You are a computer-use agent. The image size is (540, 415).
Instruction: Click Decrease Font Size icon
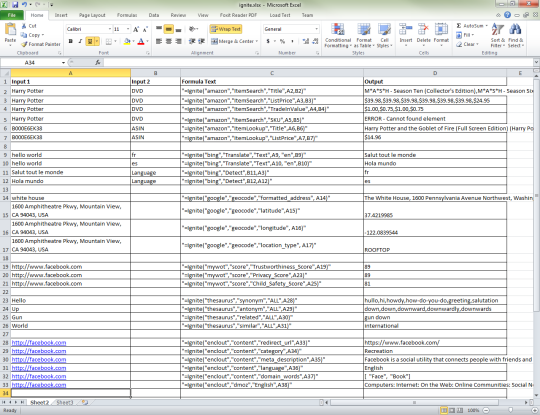click(145, 29)
